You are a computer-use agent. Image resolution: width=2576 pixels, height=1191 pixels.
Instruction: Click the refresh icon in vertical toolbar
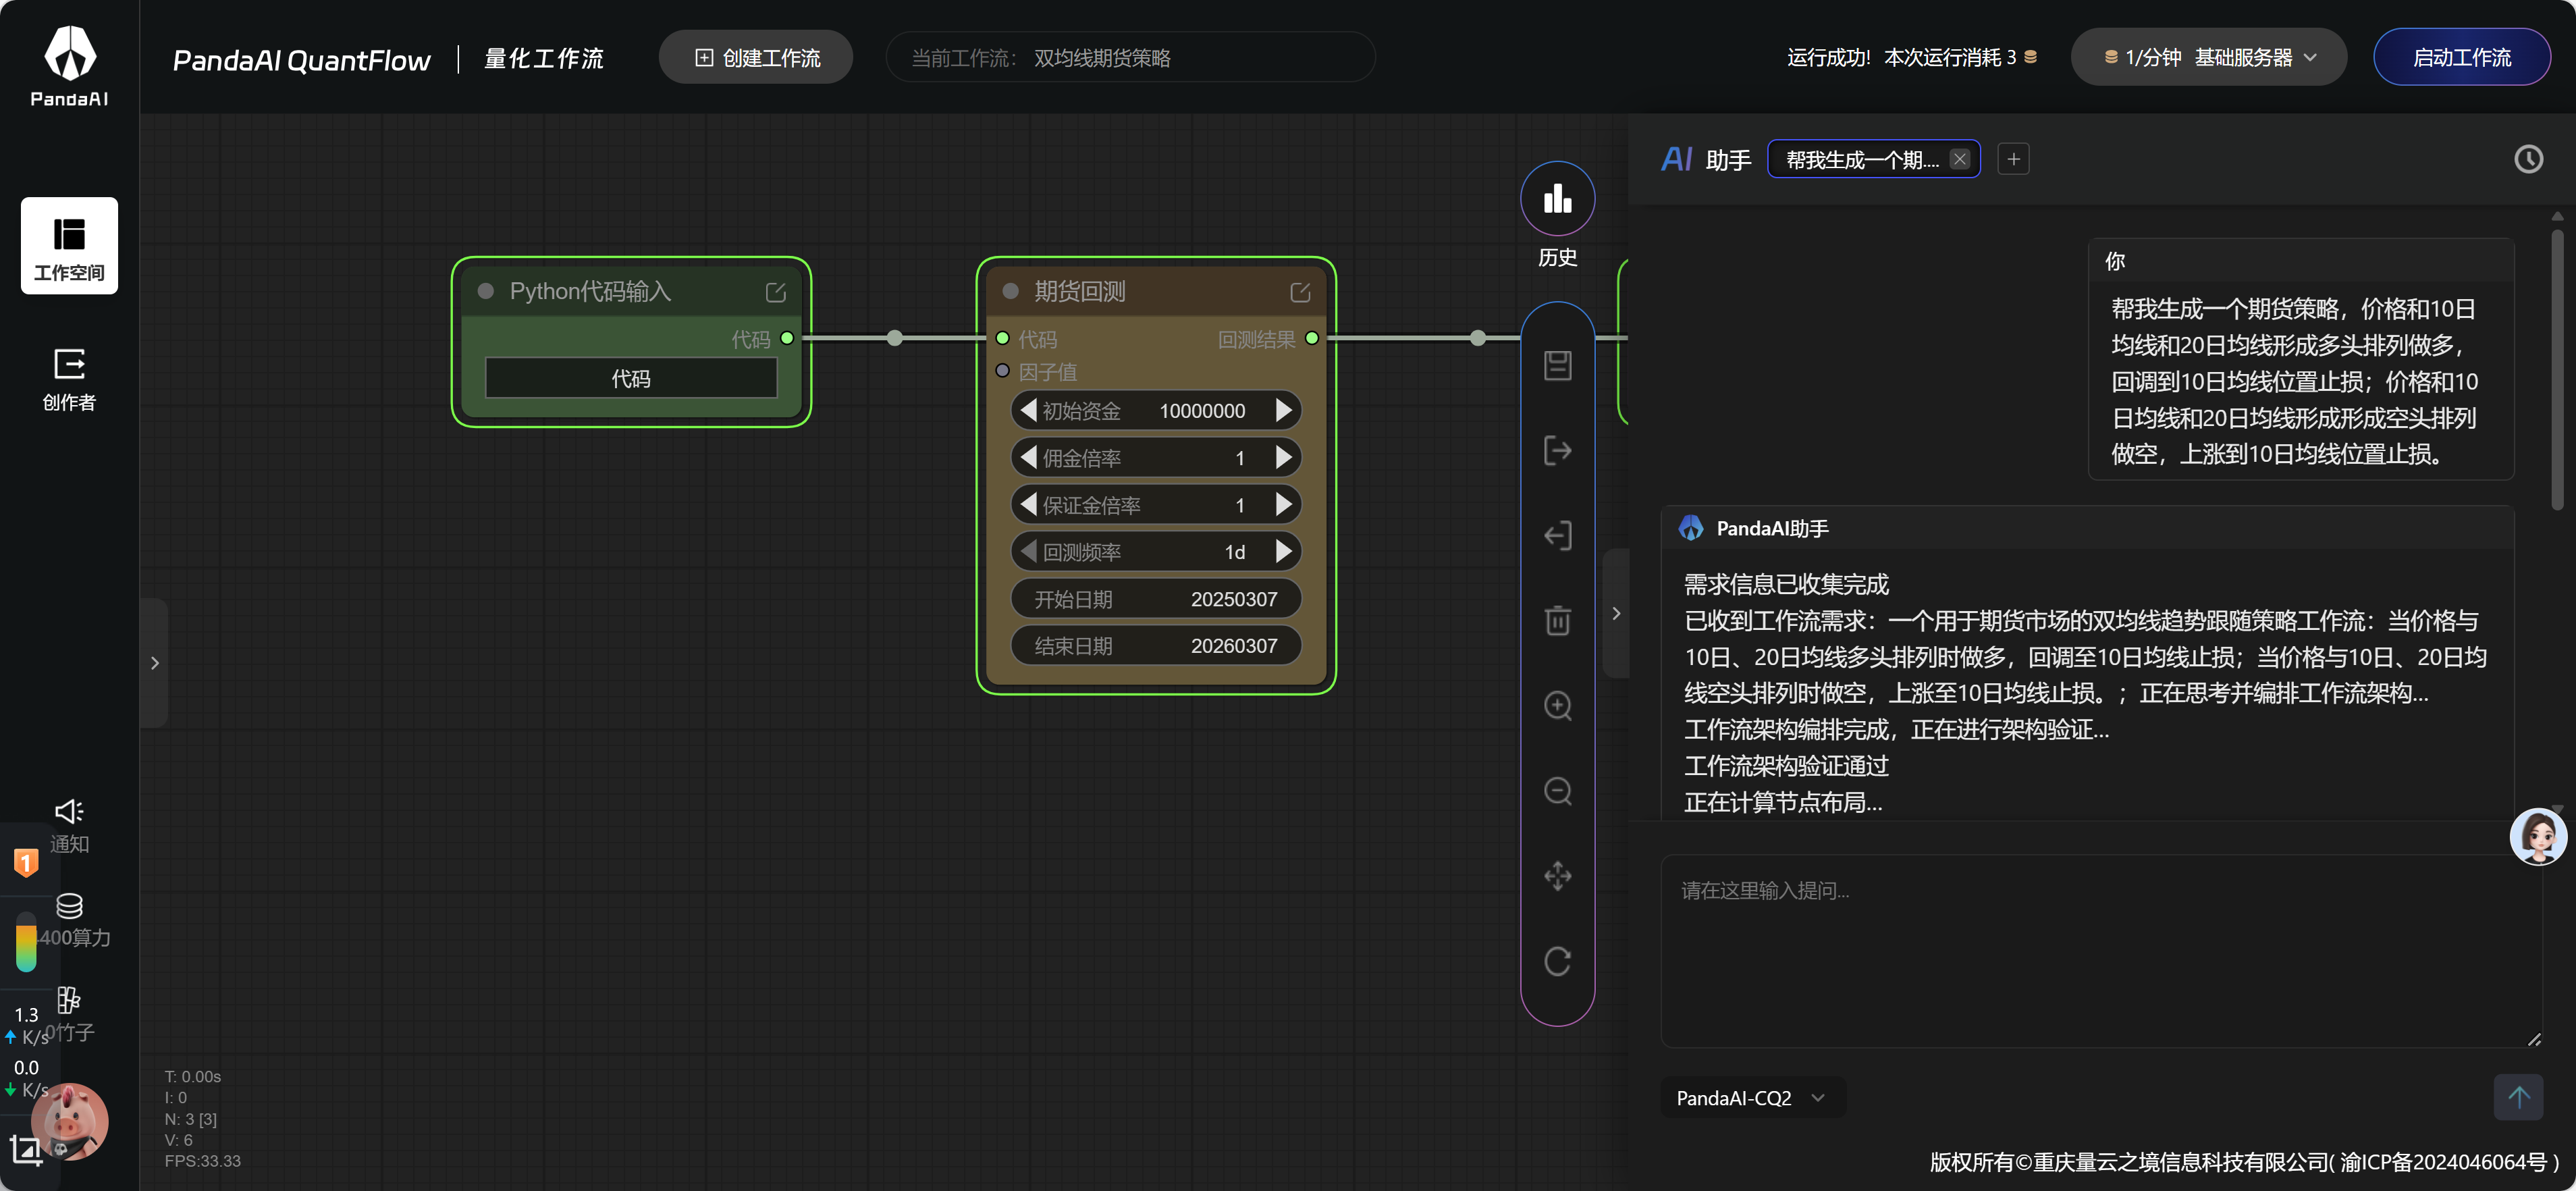[x=1557, y=961]
